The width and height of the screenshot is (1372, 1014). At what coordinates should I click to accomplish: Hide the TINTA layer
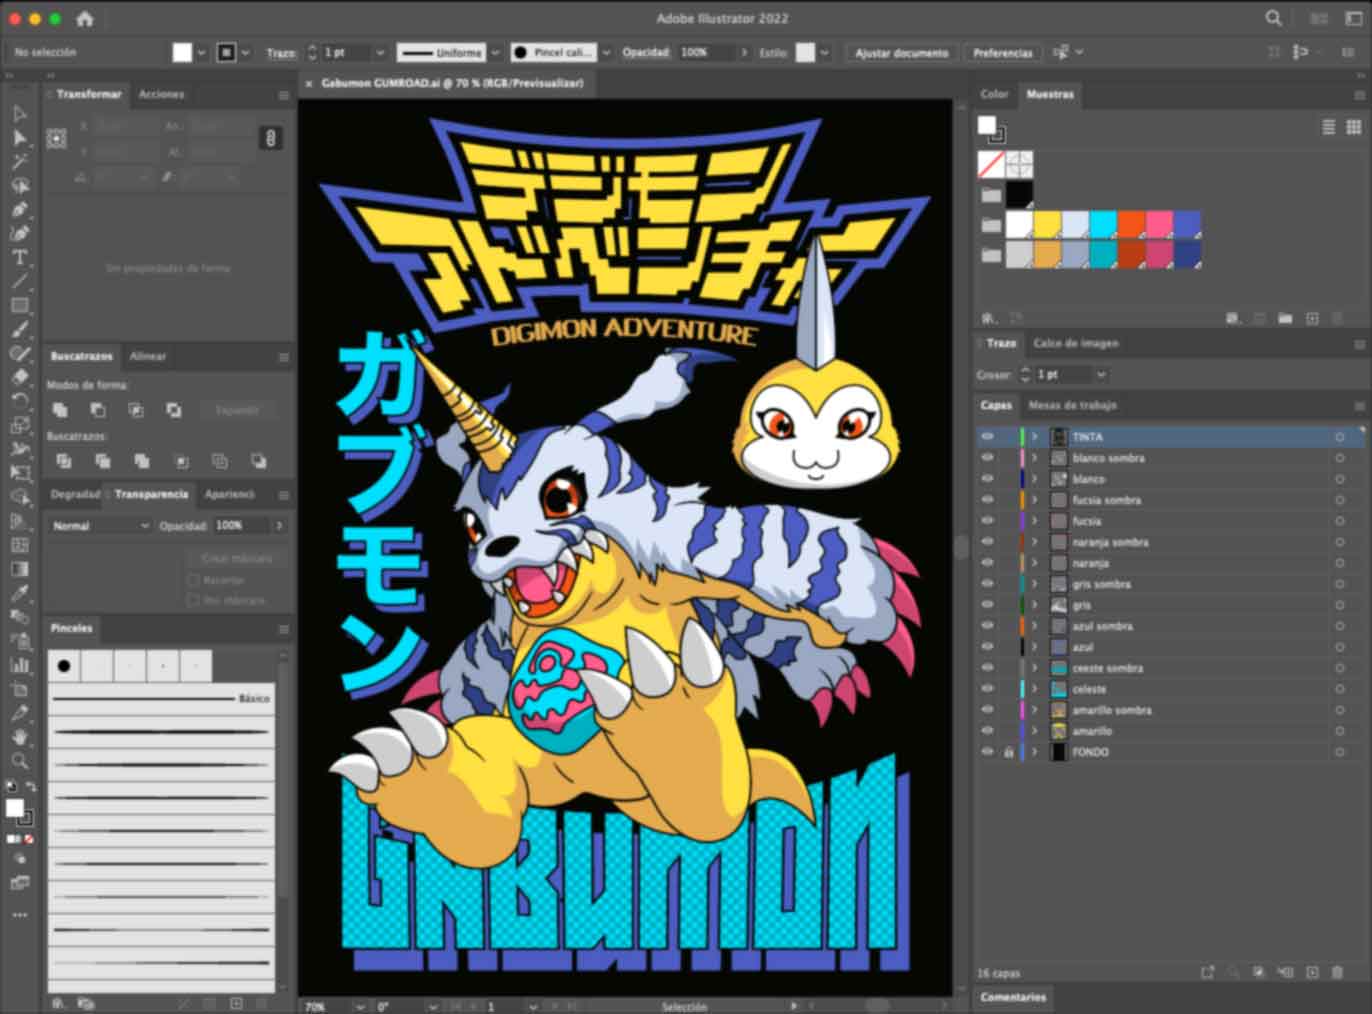[x=988, y=436]
